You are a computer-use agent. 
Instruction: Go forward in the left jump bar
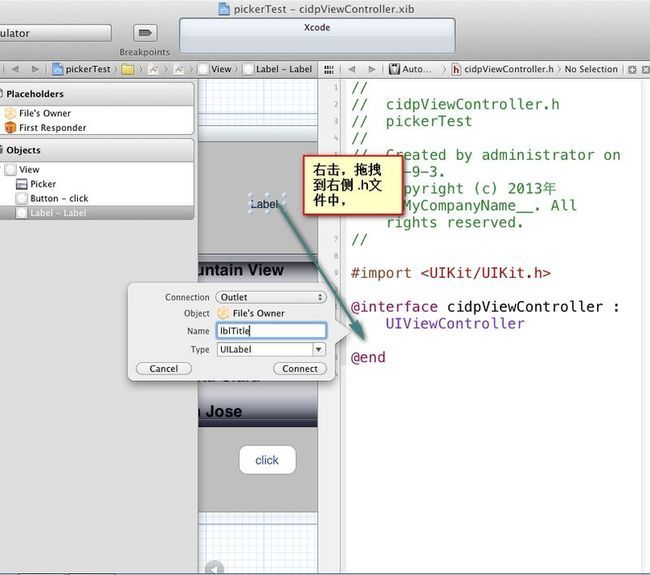(35, 69)
